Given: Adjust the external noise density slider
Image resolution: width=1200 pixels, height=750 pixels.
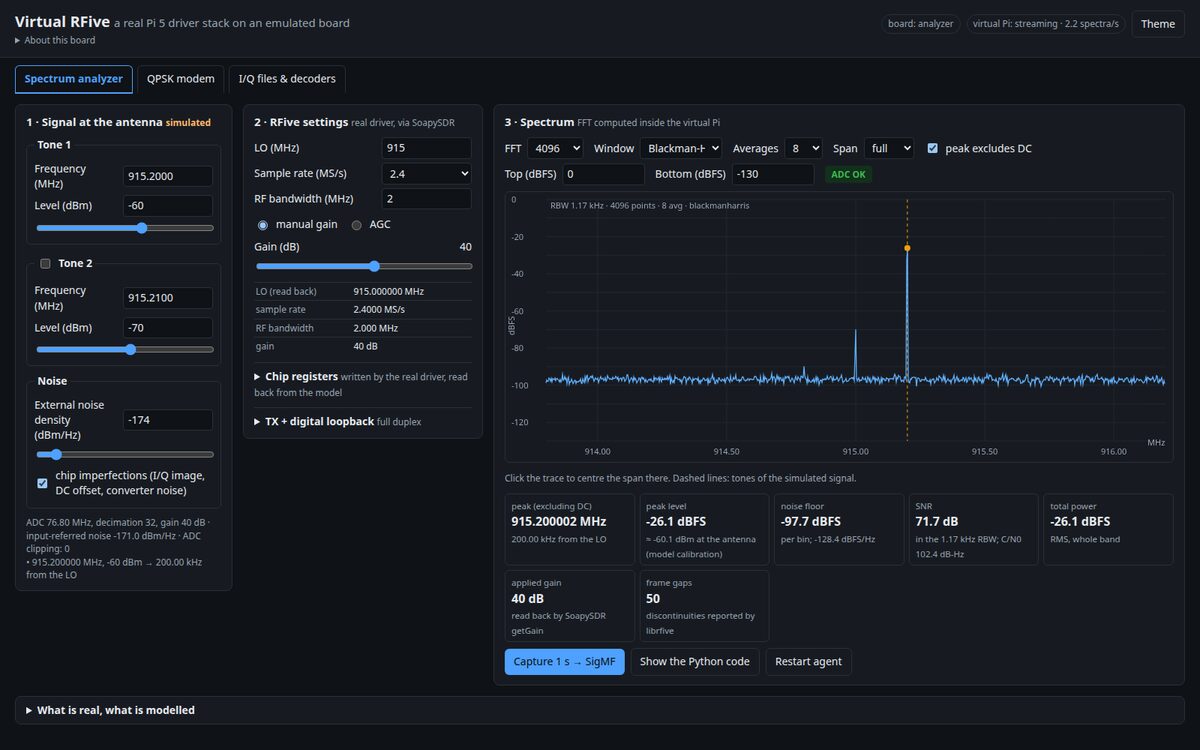Looking at the screenshot, I should pyautogui.click(x=125, y=454).
